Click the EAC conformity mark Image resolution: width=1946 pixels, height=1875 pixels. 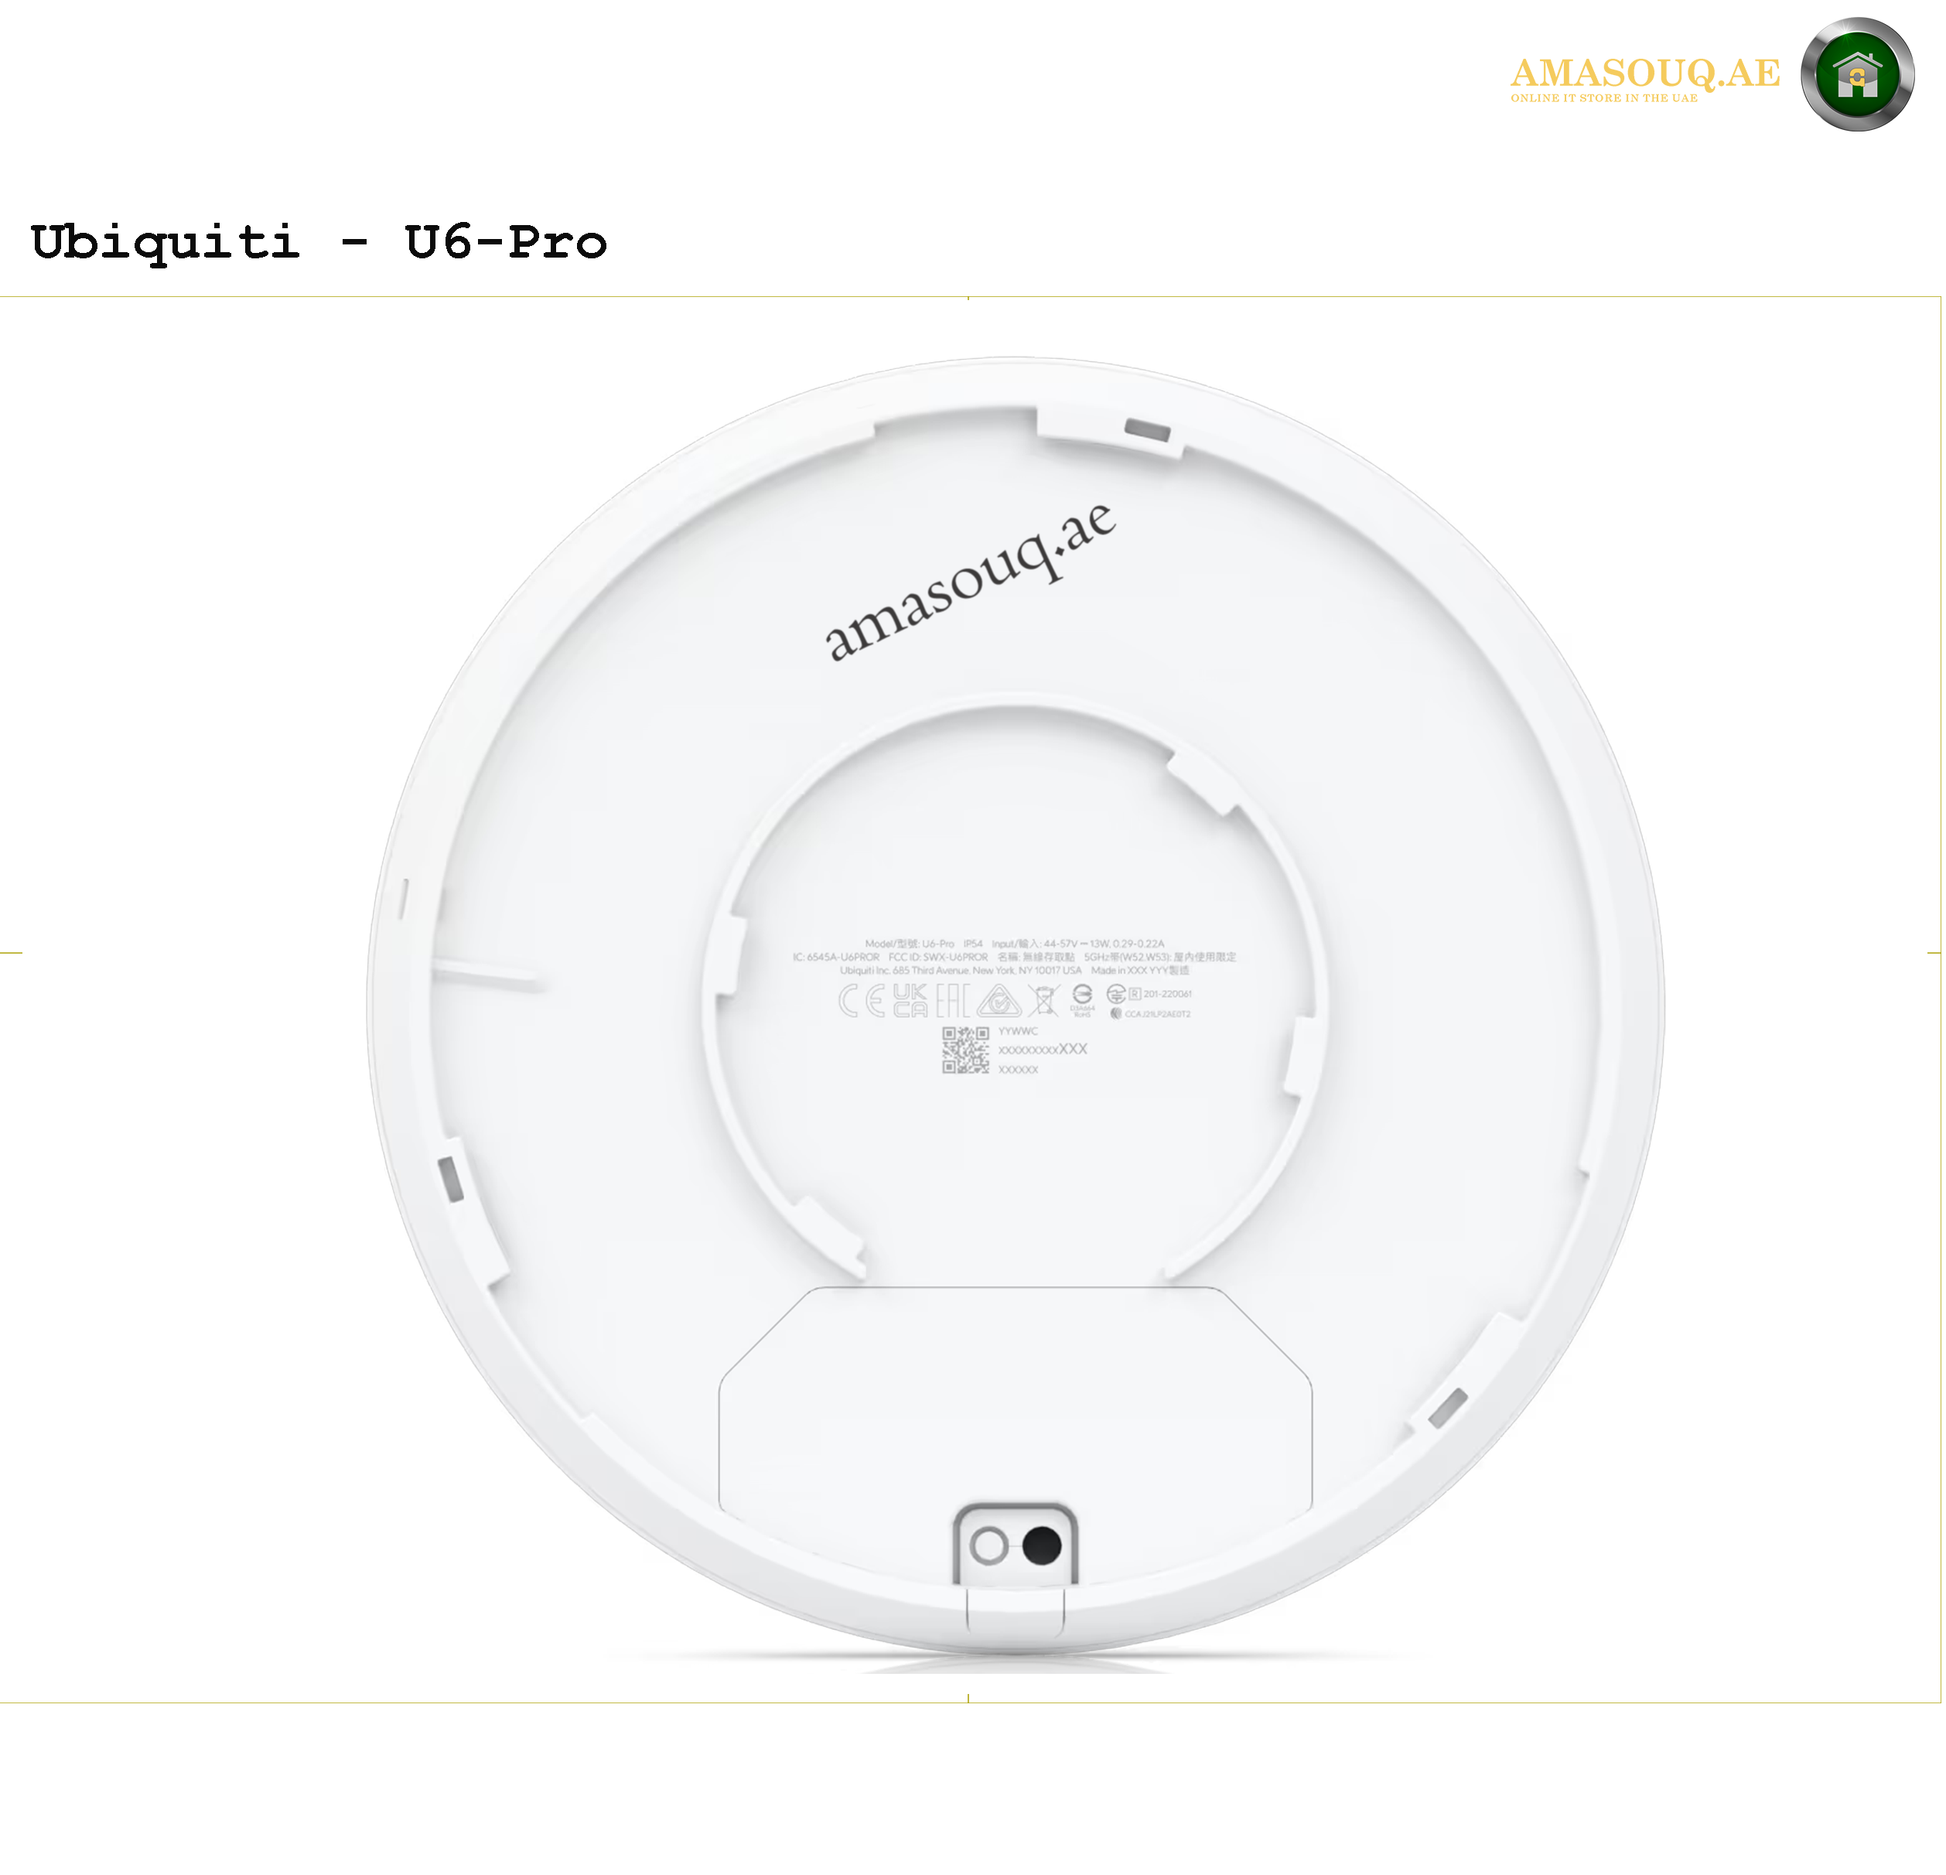pos(953,1000)
